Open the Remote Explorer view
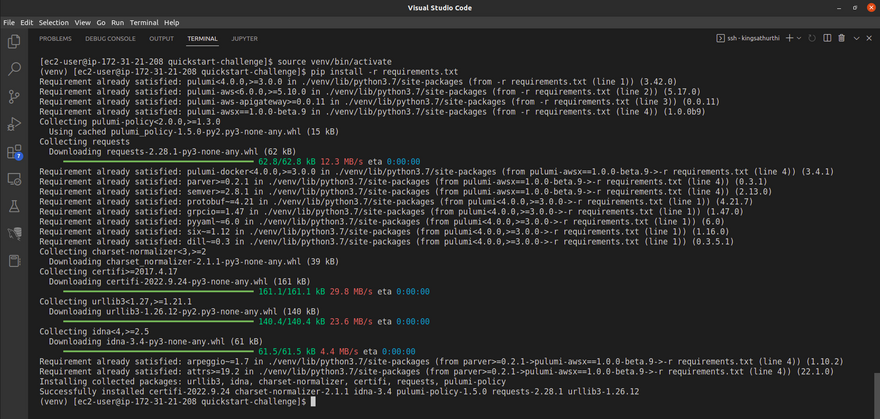Viewport: 880px width, 419px height. [x=14, y=180]
